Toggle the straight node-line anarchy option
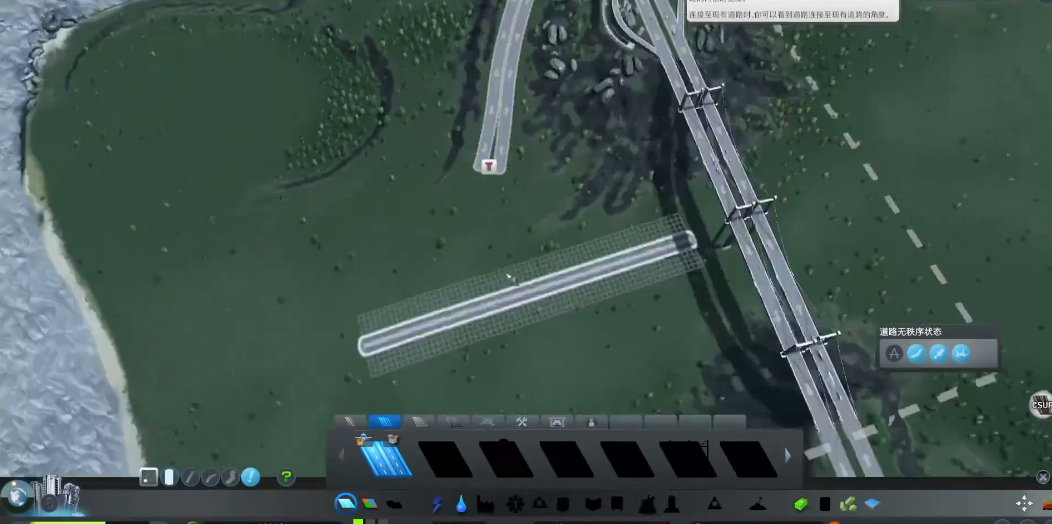 point(939,353)
